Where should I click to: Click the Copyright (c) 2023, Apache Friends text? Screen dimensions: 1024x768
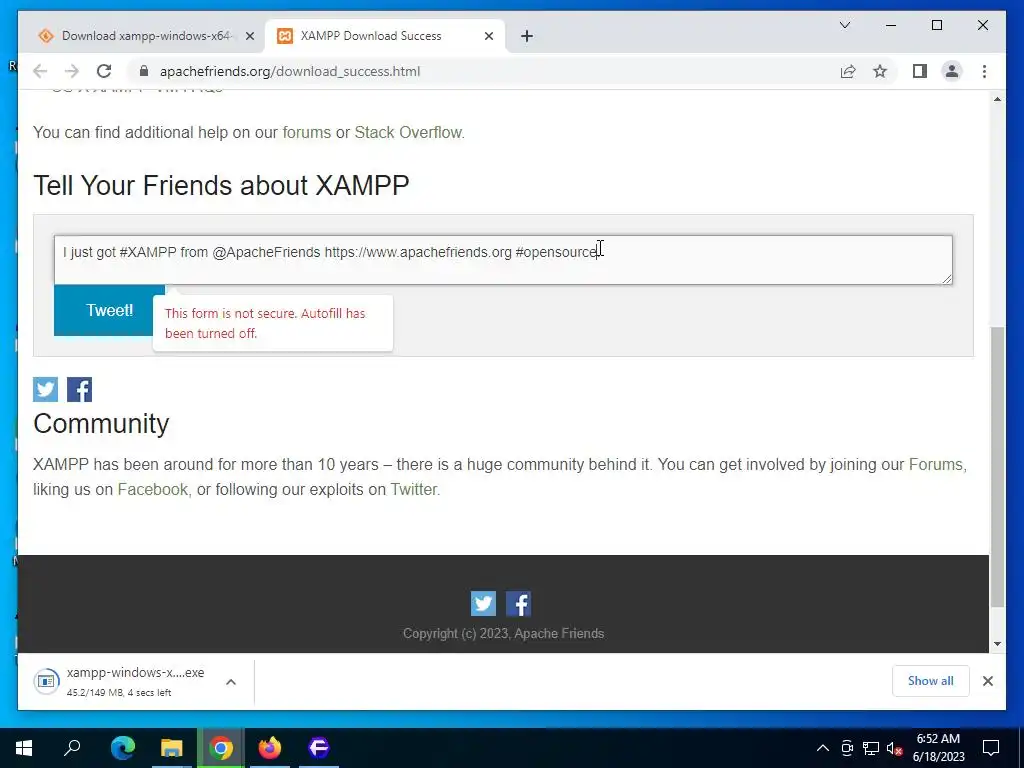[504, 633]
